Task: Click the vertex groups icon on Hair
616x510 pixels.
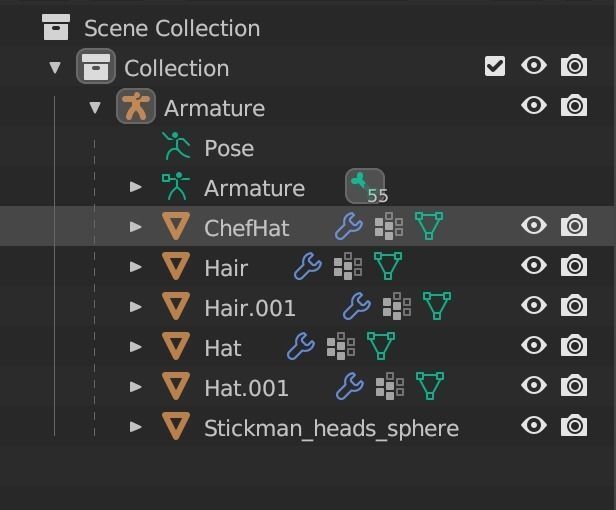Action: click(x=348, y=267)
